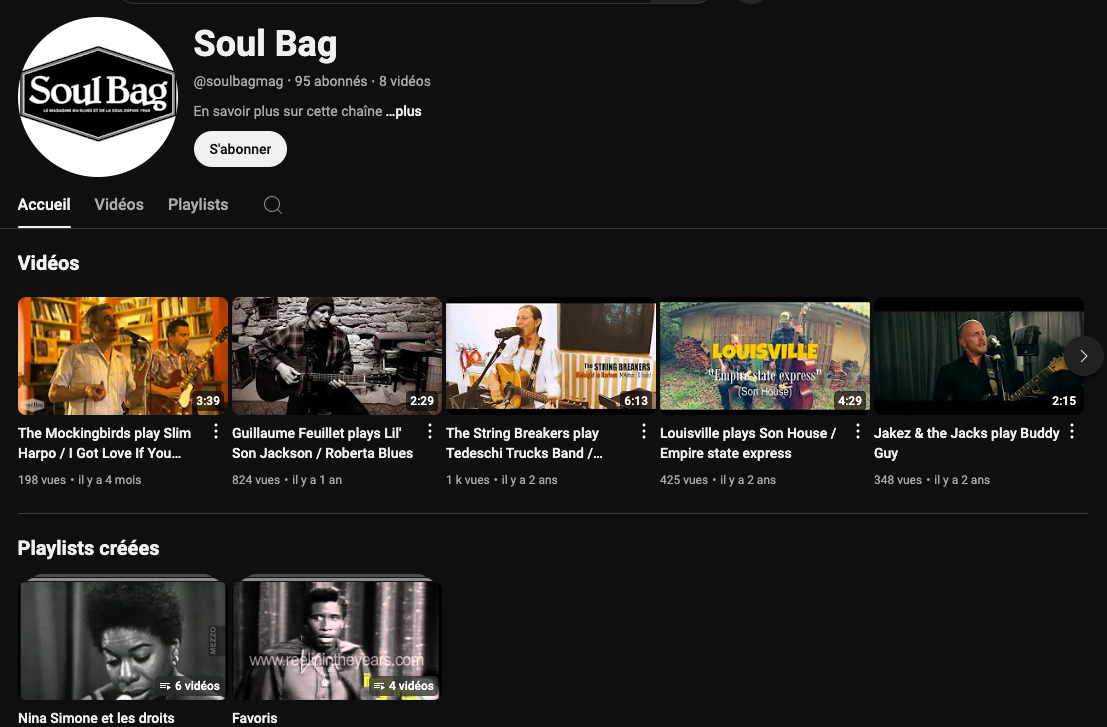Open options menu for Jakez & the Jacks video
This screenshot has height=727, width=1107.
[x=1072, y=431]
